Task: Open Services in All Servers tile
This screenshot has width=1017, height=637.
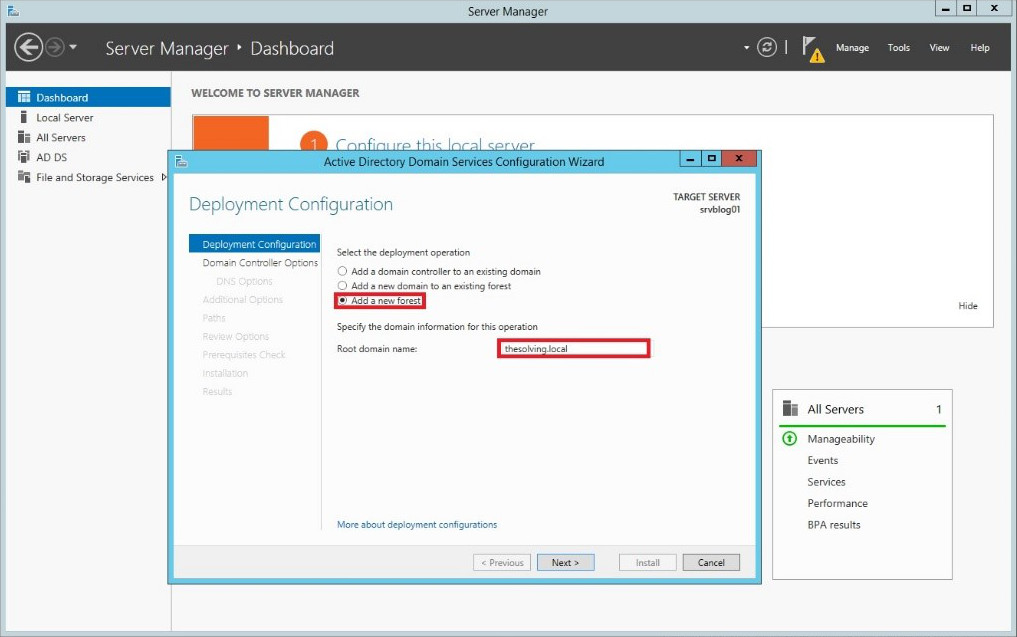Action: 826,482
